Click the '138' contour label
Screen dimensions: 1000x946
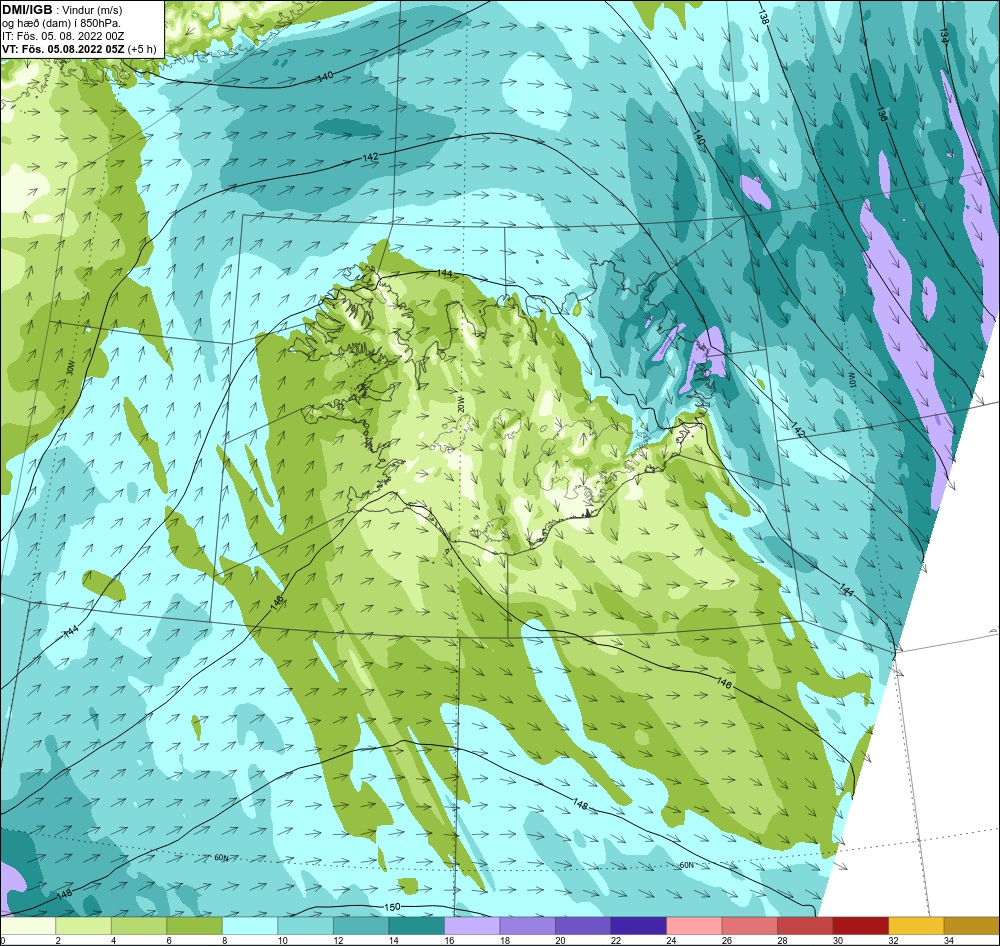[764, 17]
